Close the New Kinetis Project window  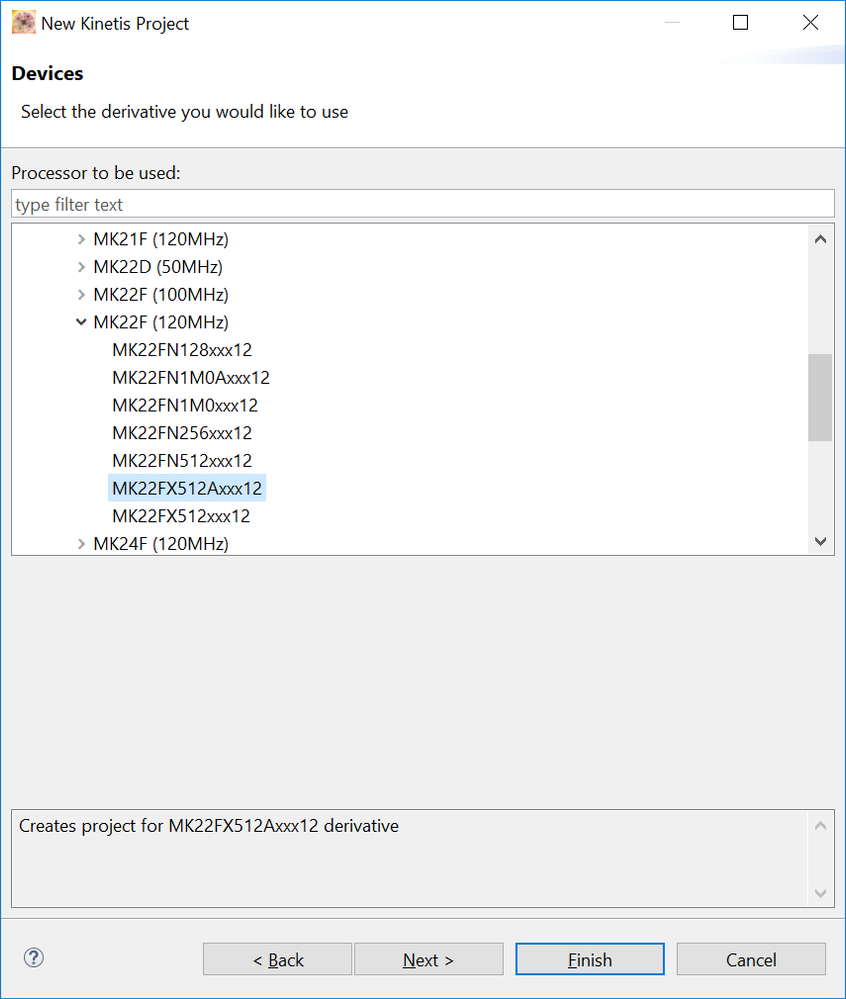[810, 23]
